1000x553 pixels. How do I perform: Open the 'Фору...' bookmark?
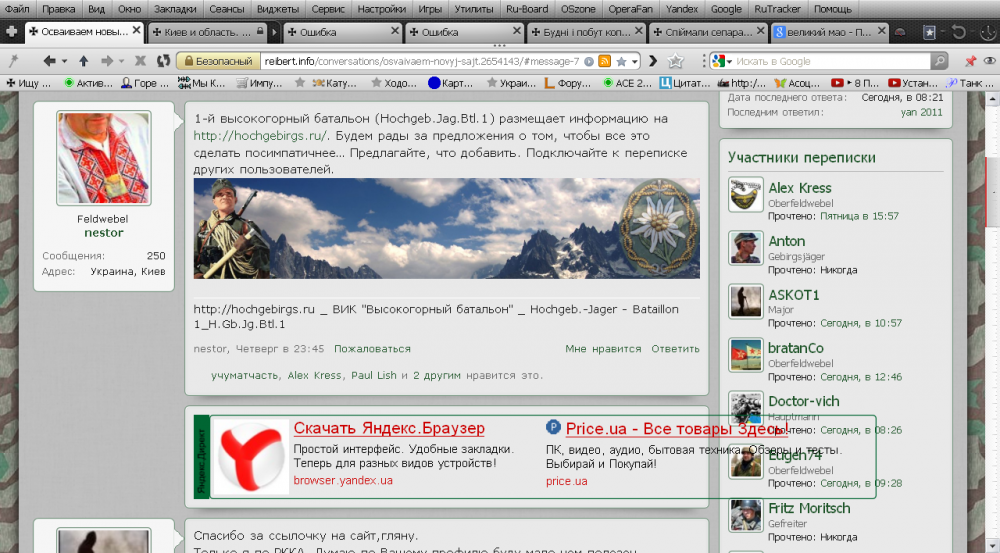pos(568,83)
